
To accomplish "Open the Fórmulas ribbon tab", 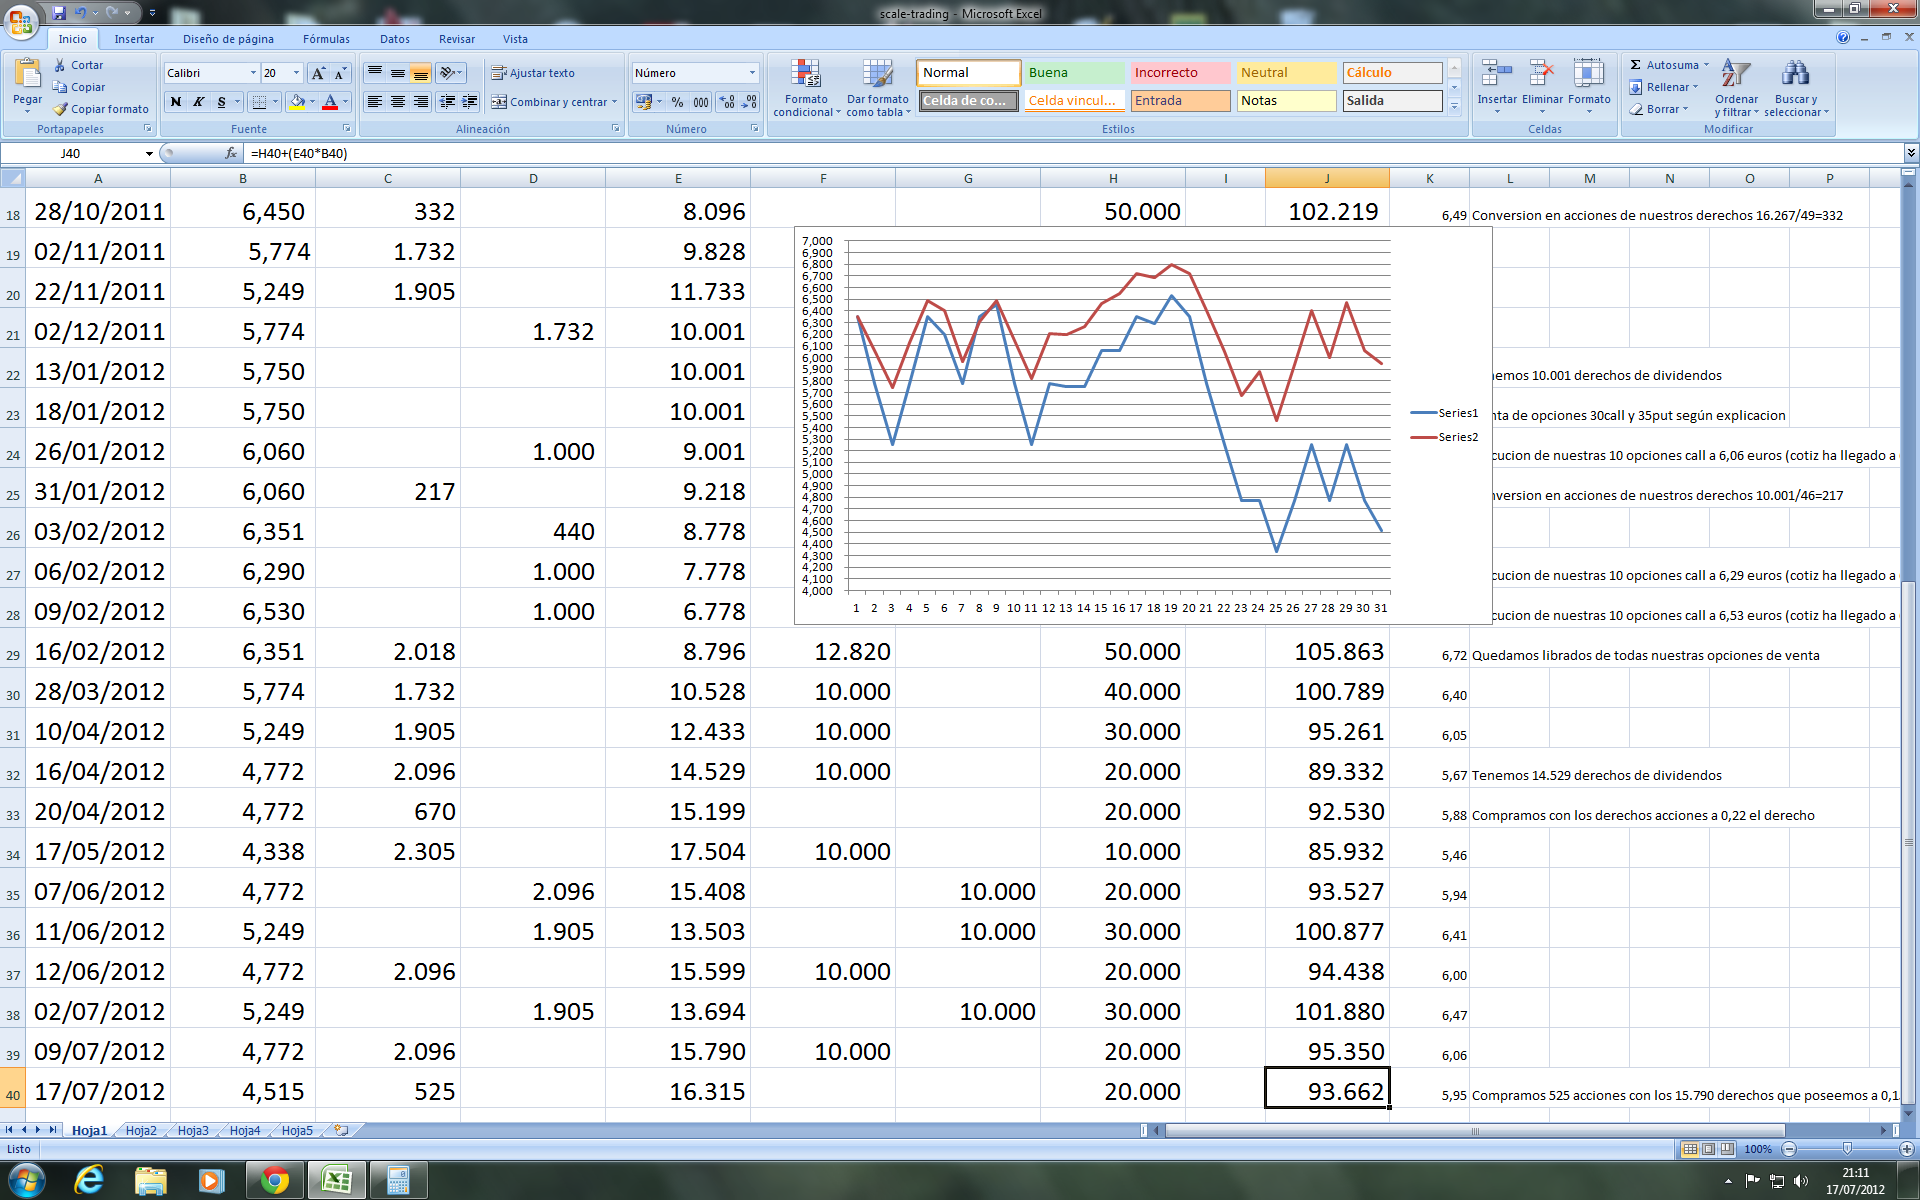I will [326, 39].
